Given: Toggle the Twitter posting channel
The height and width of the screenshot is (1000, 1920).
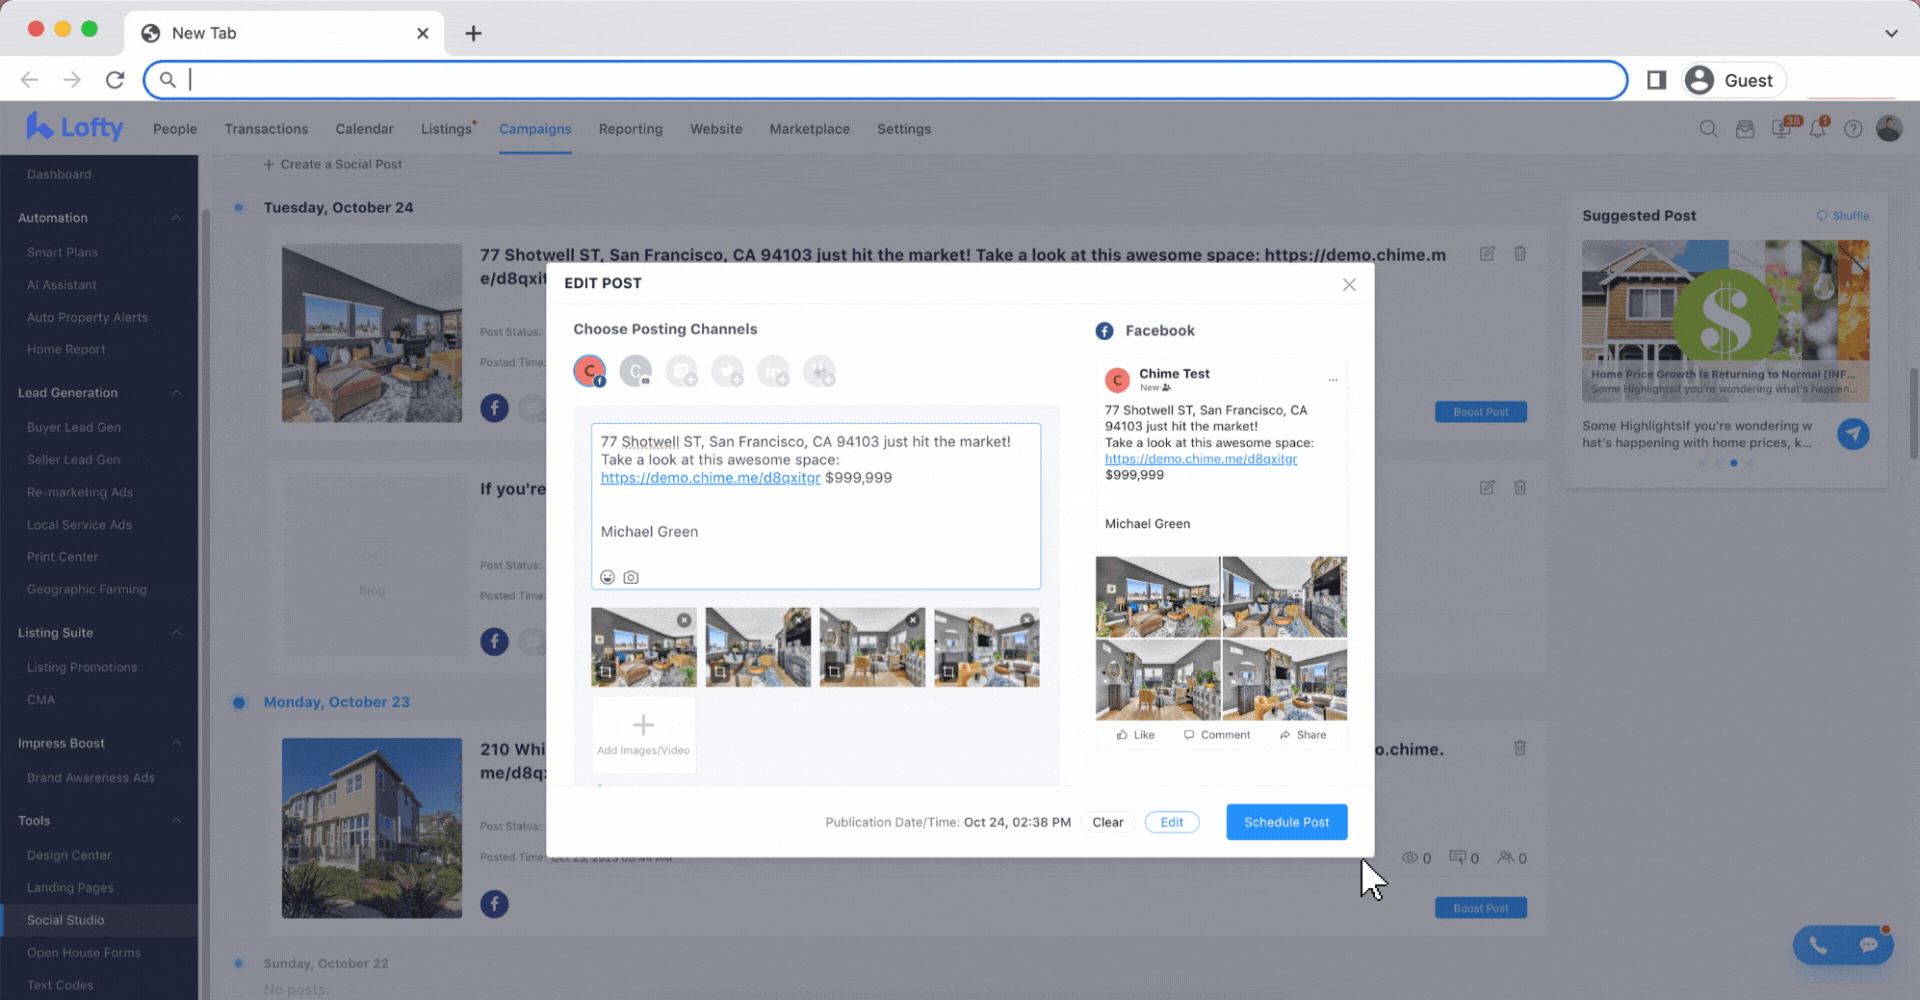Looking at the screenshot, I should coord(727,371).
